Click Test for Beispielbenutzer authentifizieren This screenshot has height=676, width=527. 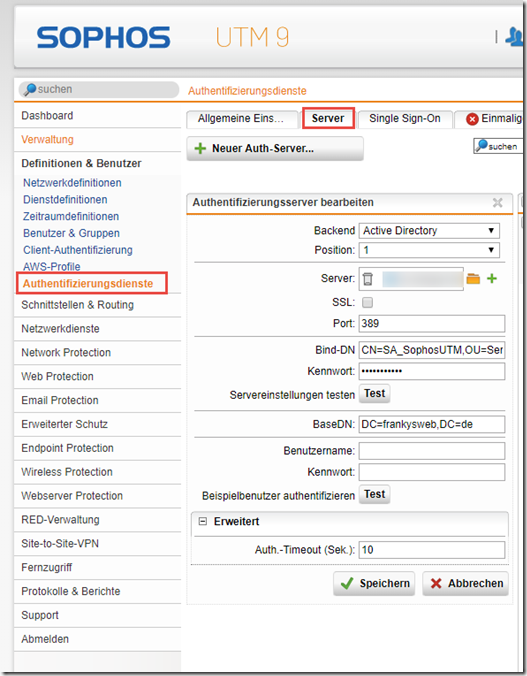374,494
